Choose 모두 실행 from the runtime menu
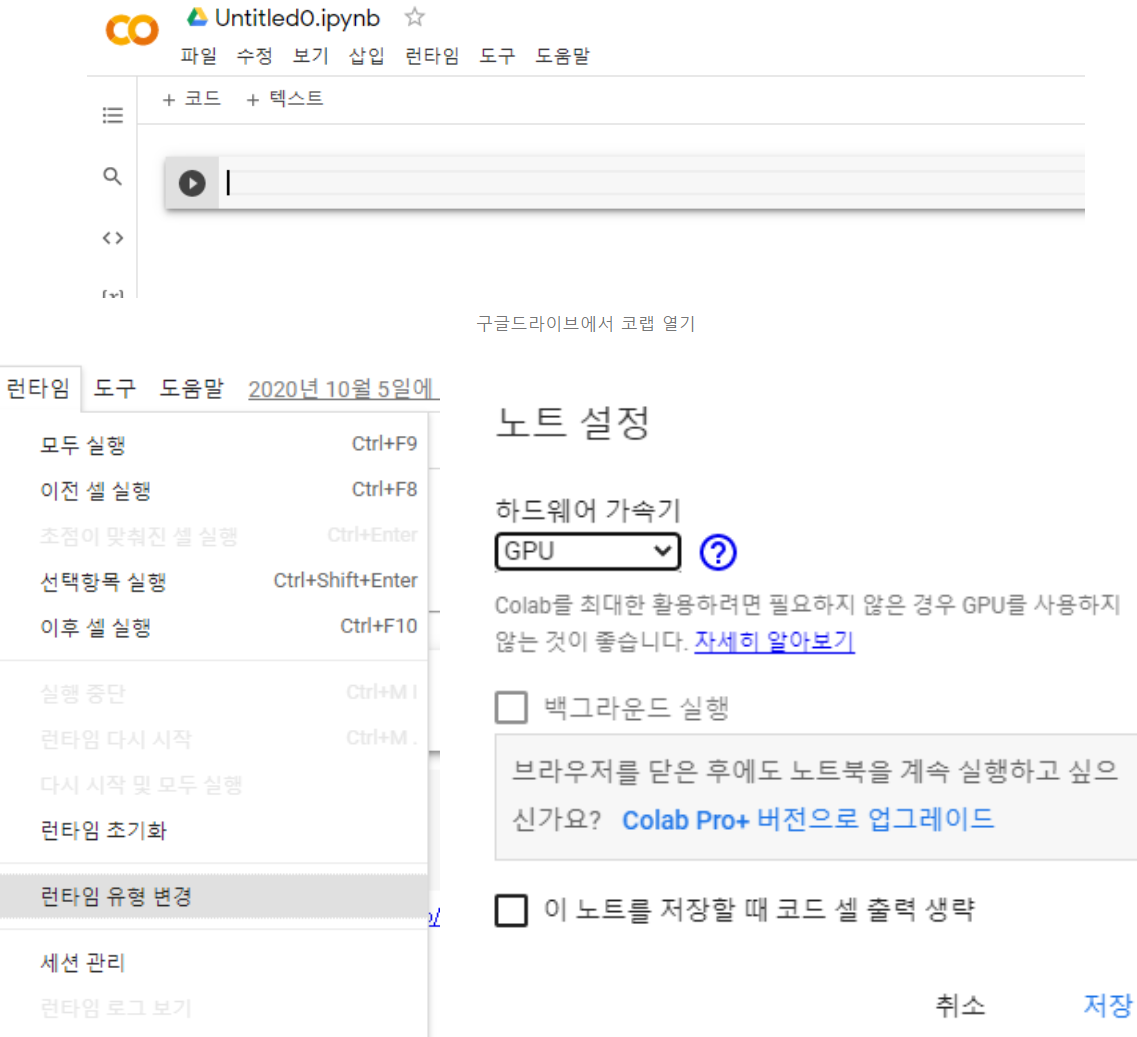Viewport: 1137px width, 1037px height. click(214, 445)
